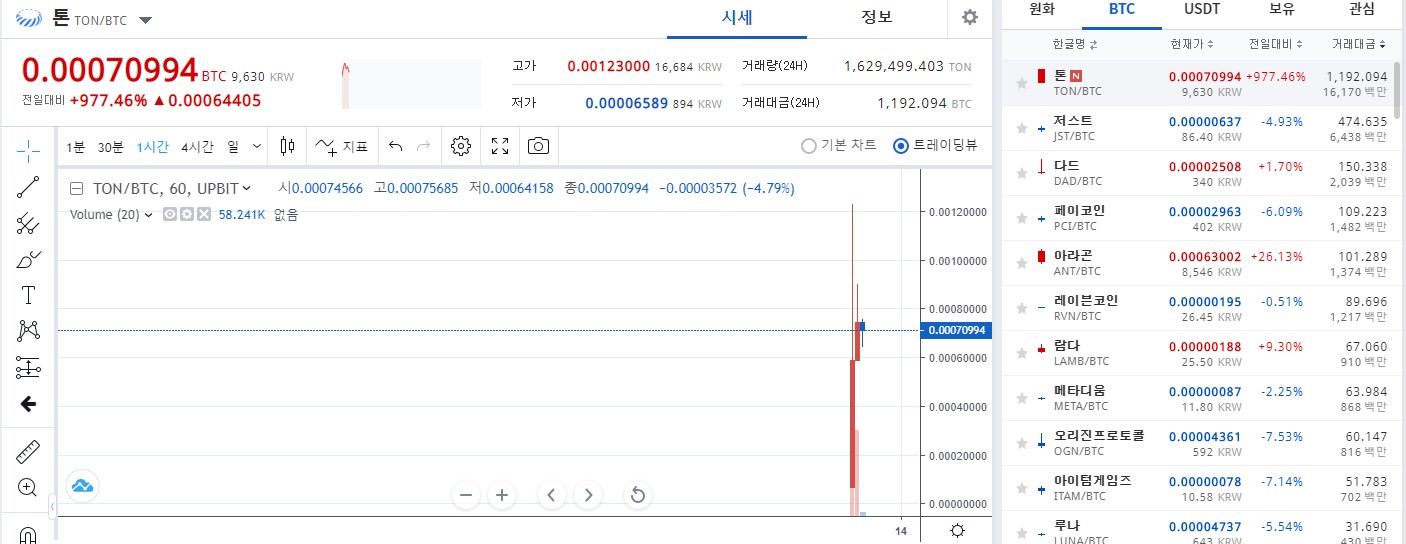Sort the list by 전일대비 column
Screen dimensions: 1406x544
pyautogui.click(x=1276, y=44)
